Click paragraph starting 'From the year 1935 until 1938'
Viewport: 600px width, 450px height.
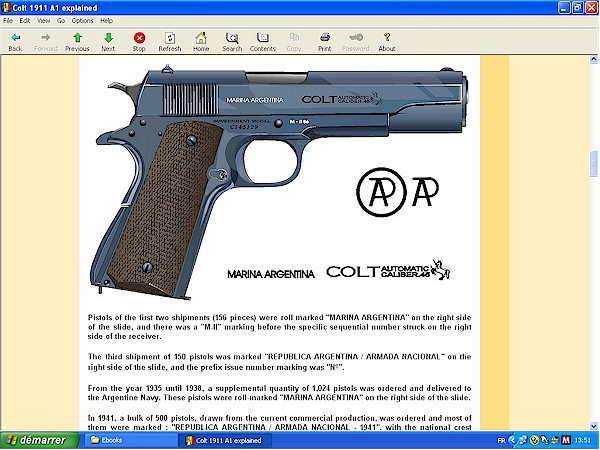pos(280,393)
